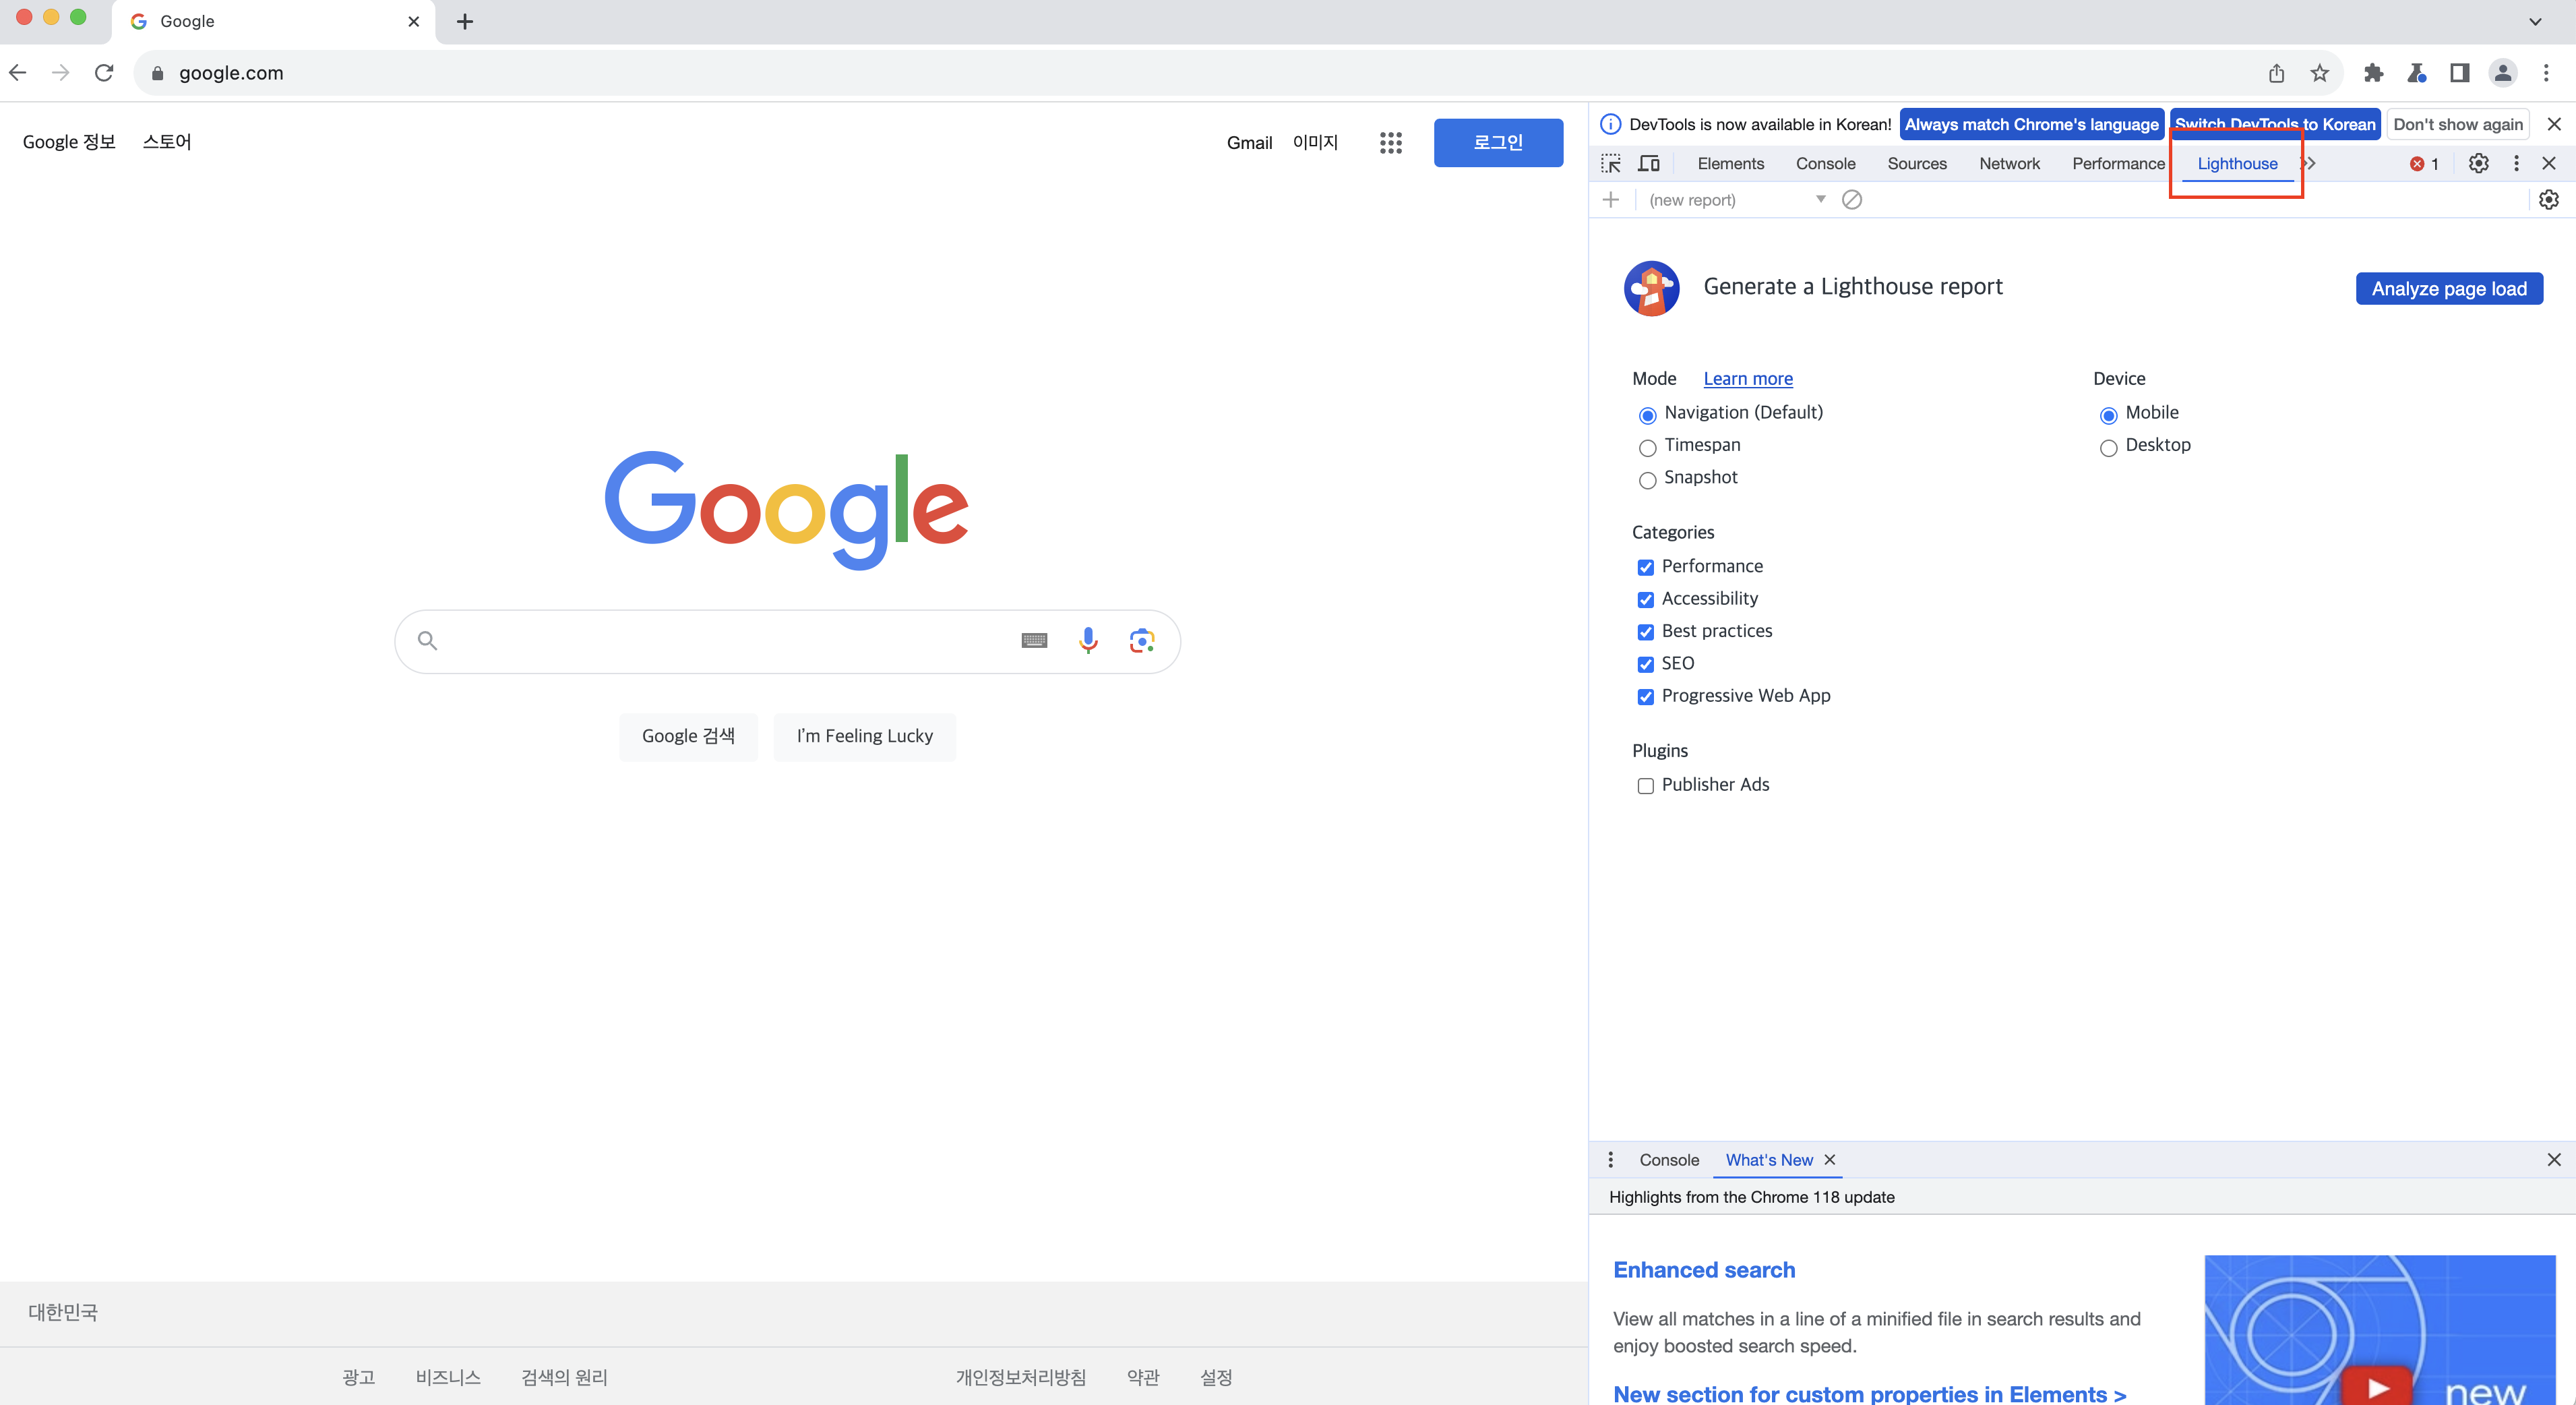
Task: Open DevTools customize three-dot menu
Action: [x=2516, y=163]
